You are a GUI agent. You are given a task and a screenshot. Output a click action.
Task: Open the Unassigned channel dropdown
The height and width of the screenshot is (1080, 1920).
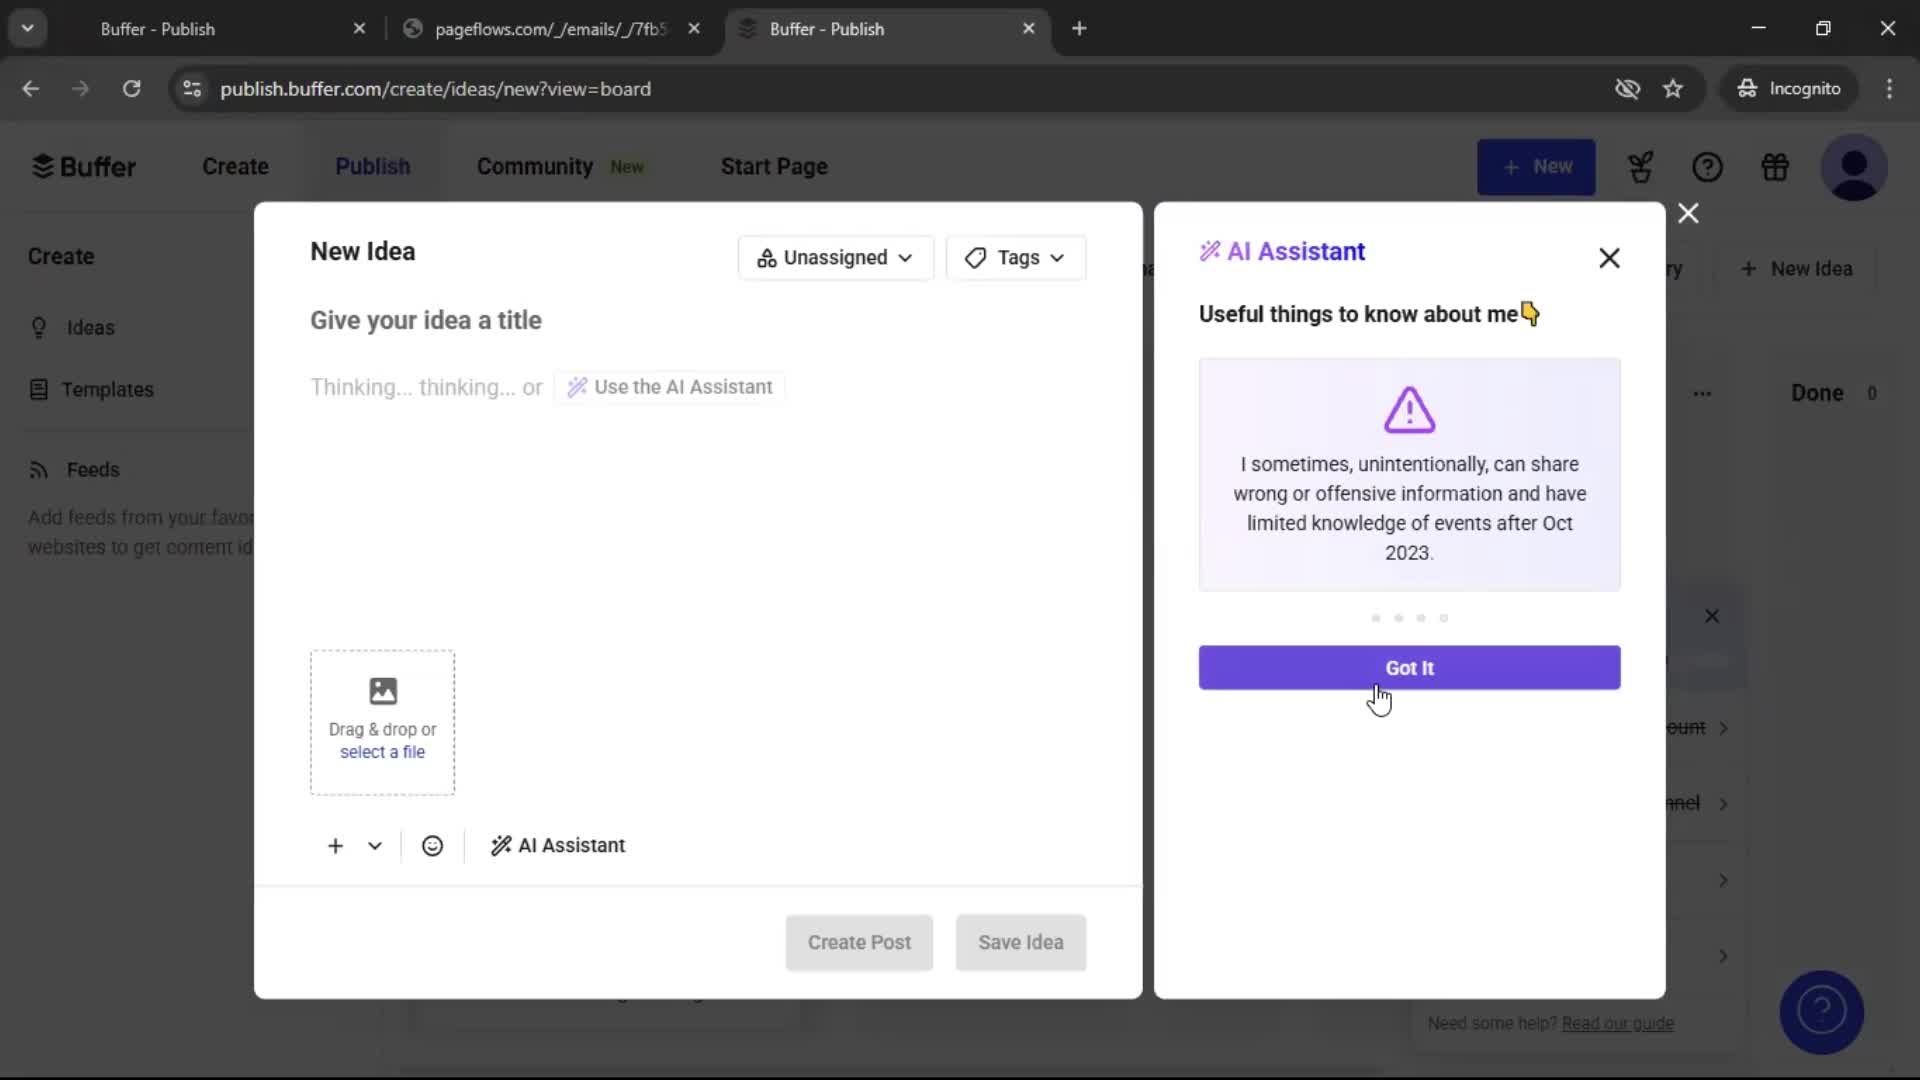[835, 257]
